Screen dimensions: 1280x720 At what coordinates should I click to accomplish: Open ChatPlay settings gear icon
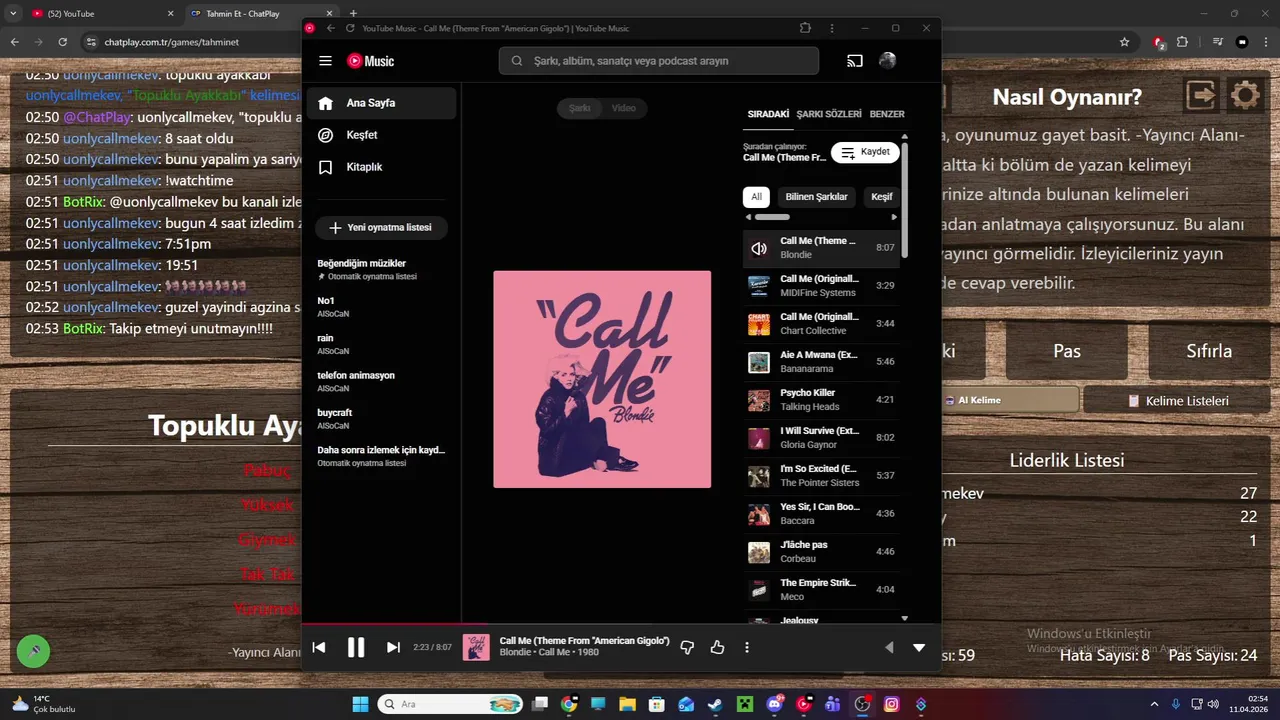[1245, 96]
